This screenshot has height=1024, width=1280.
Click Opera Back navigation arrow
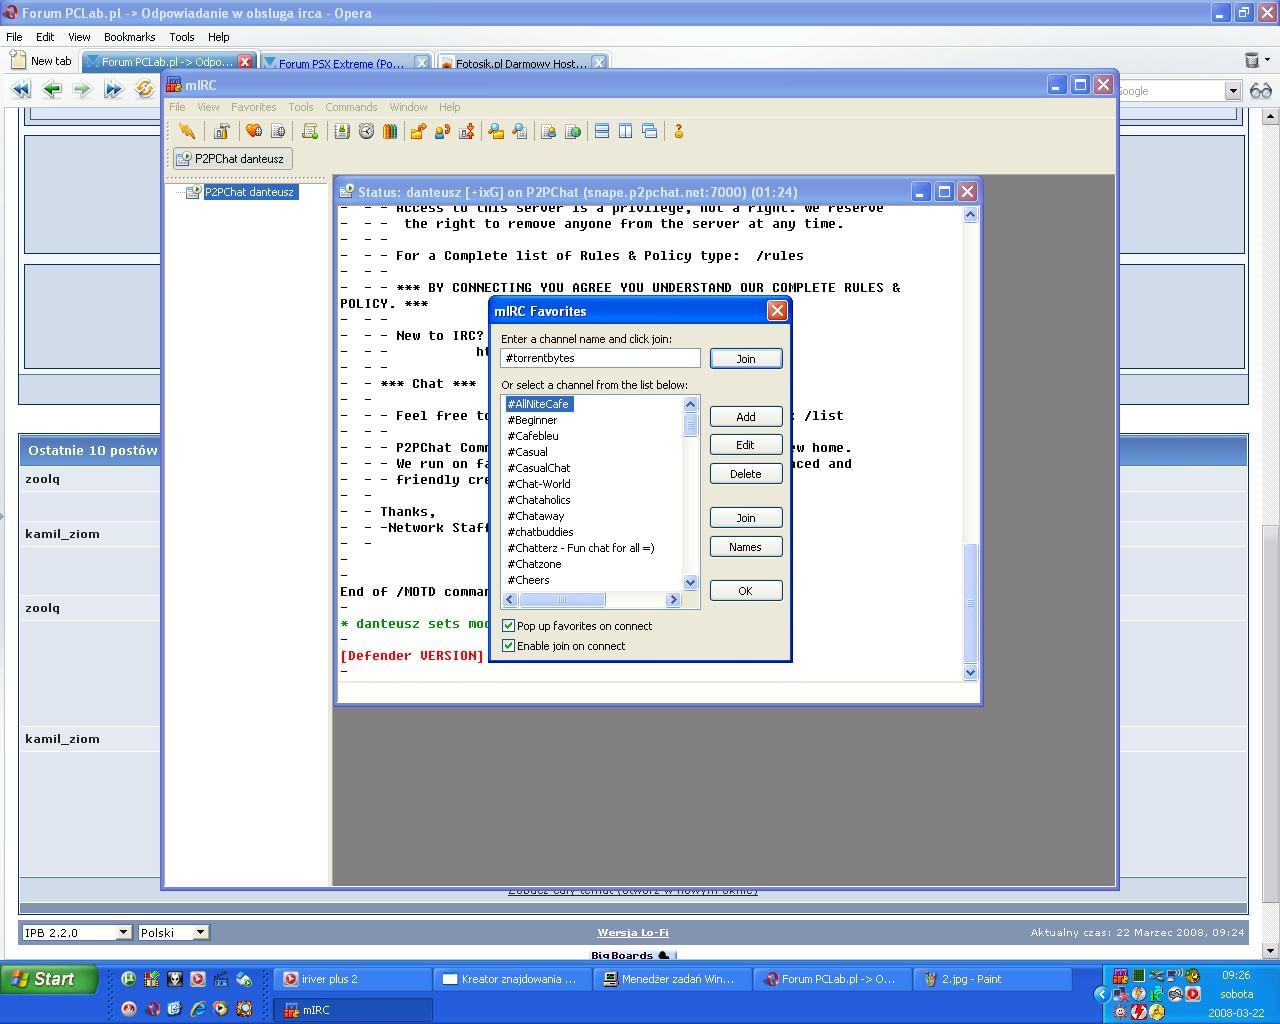click(x=51, y=89)
